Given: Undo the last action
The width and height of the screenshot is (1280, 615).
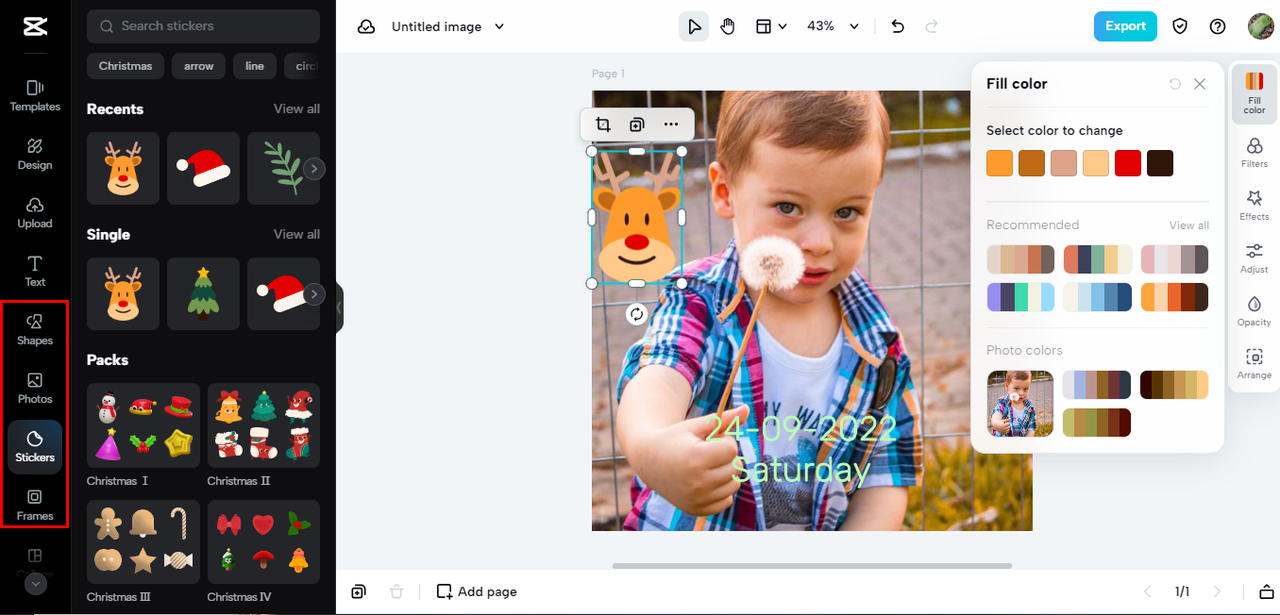Looking at the screenshot, I should pos(898,27).
